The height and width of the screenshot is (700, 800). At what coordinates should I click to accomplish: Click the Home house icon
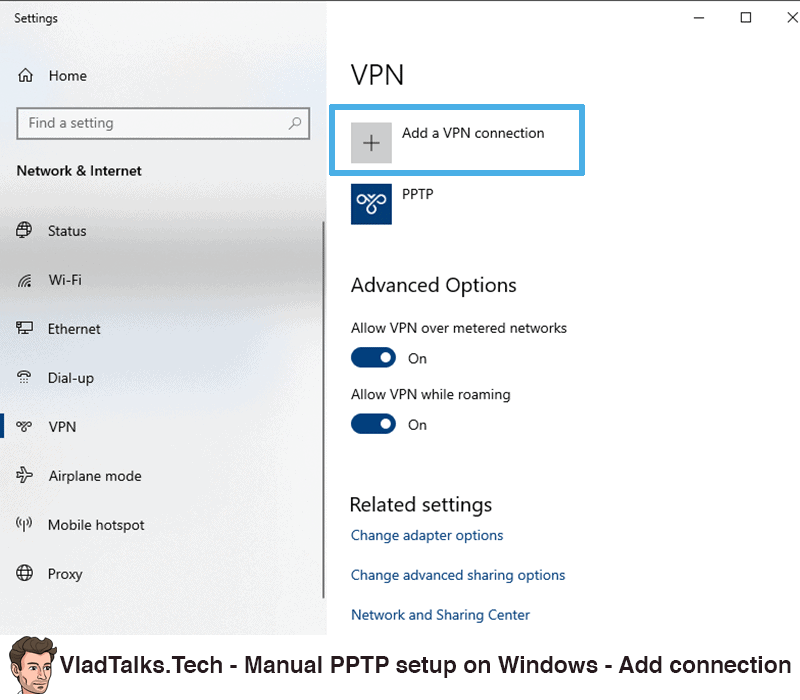coord(24,75)
